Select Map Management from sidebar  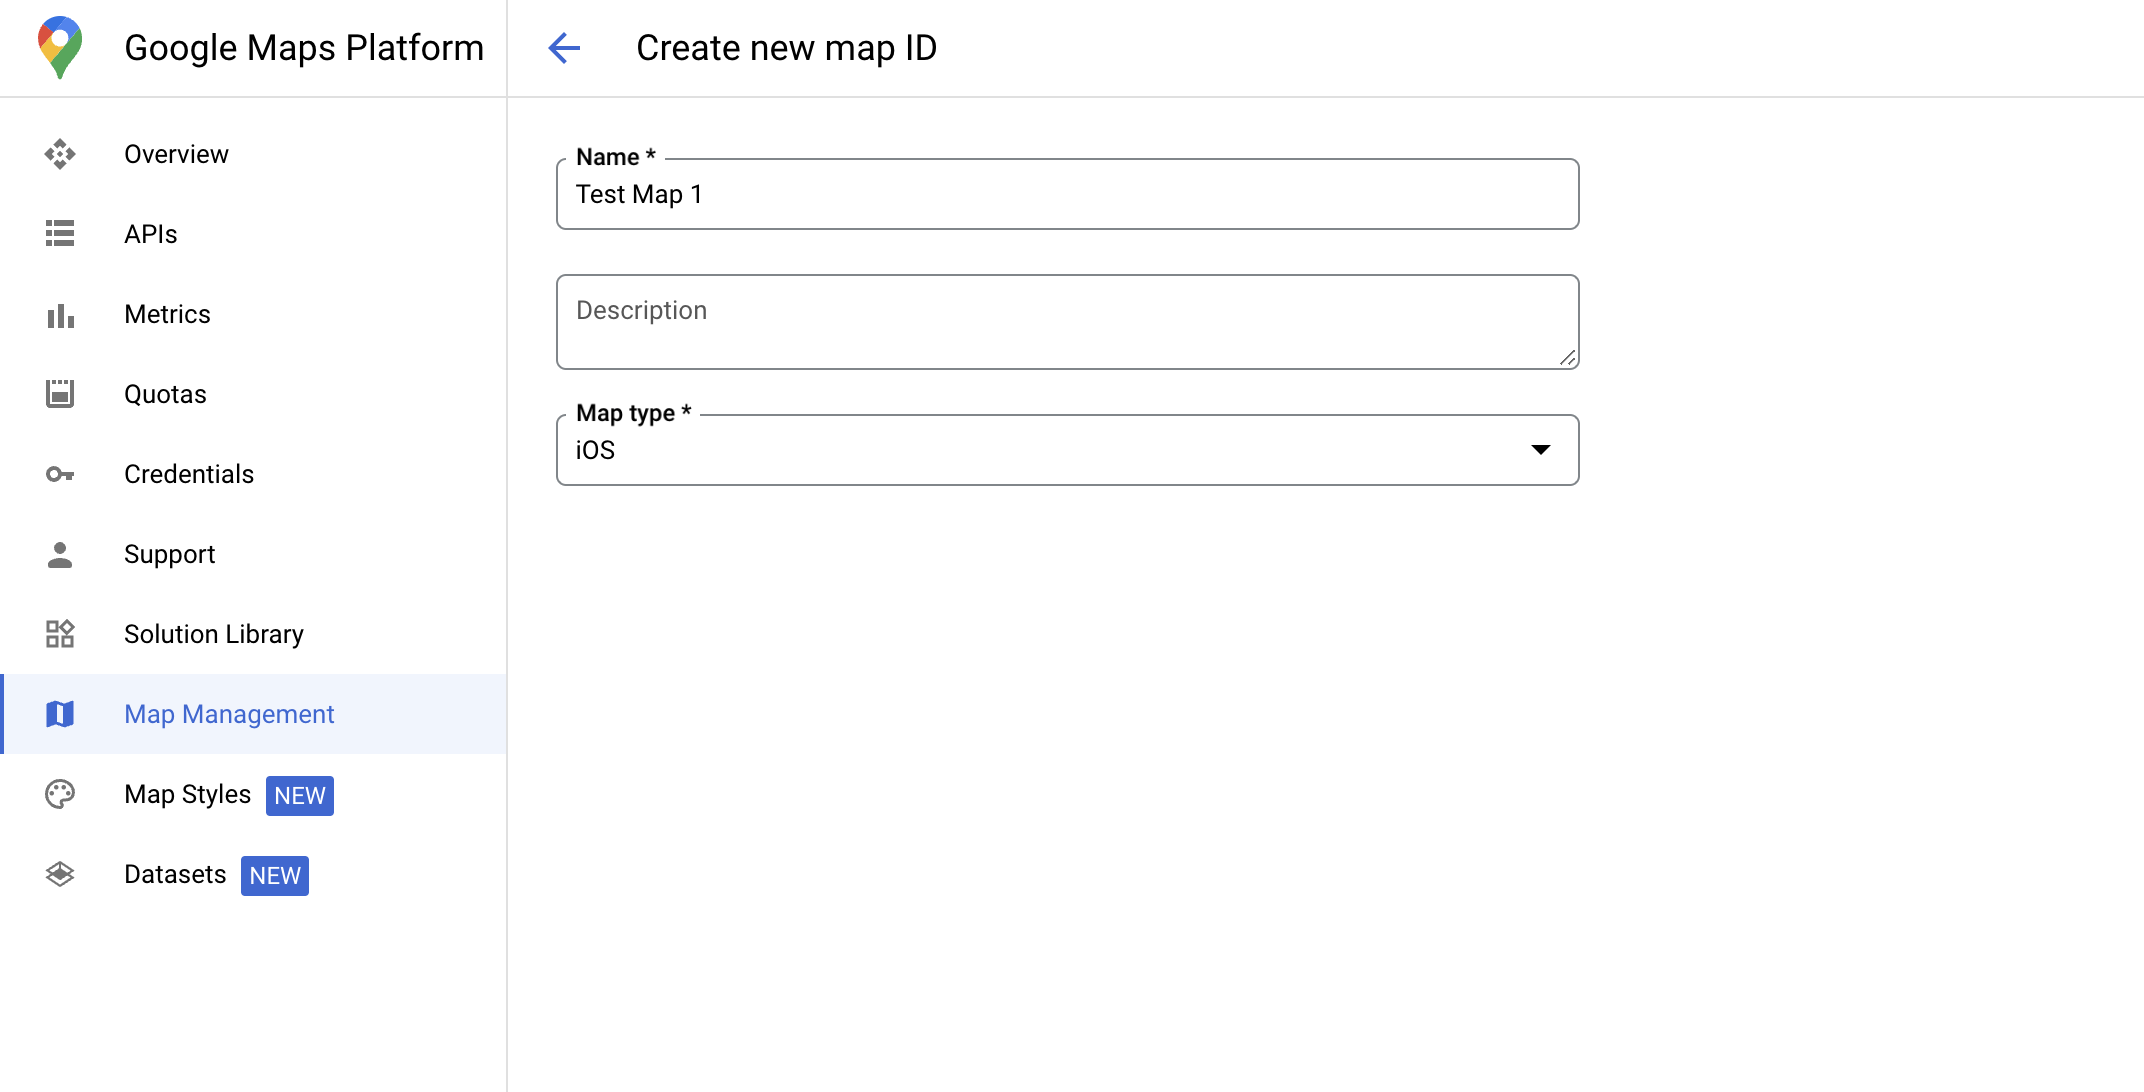pyautogui.click(x=230, y=715)
